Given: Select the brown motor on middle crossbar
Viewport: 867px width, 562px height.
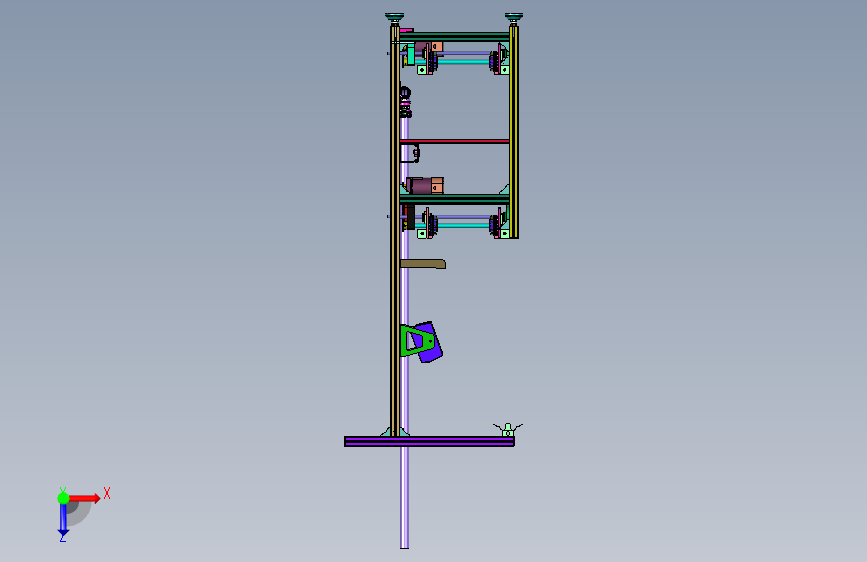Looking at the screenshot, I should [425, 185].
